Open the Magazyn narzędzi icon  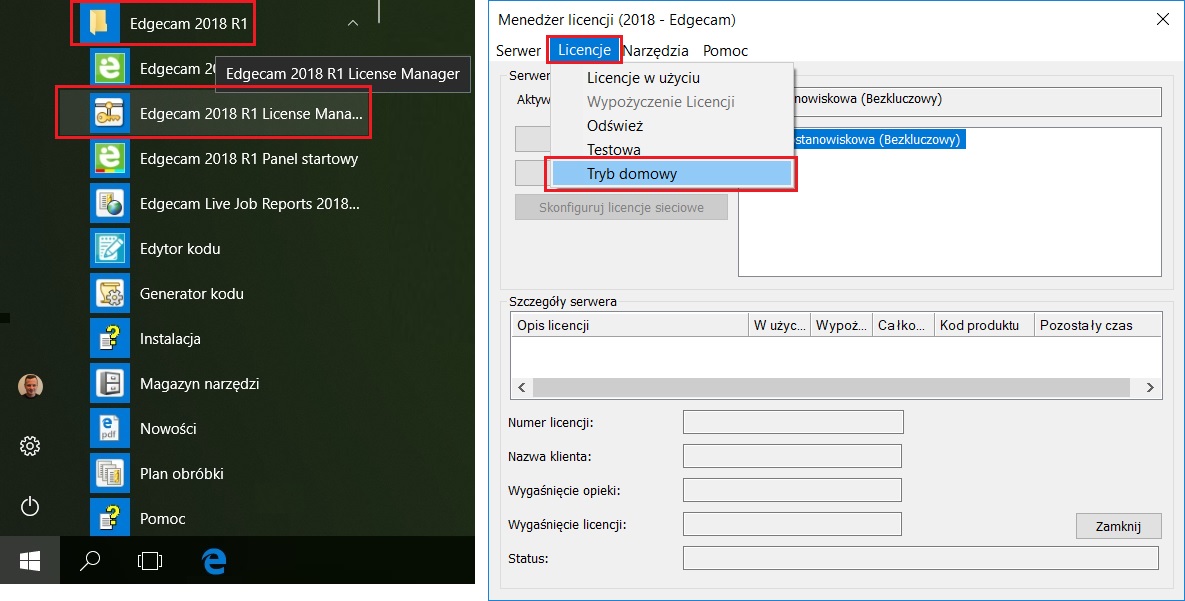click(110, 383)
